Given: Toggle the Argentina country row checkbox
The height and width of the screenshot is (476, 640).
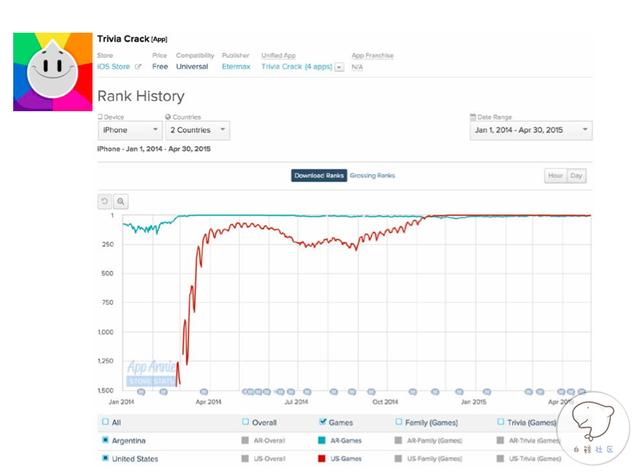Looking at the screenshot, I should point(105,440).
